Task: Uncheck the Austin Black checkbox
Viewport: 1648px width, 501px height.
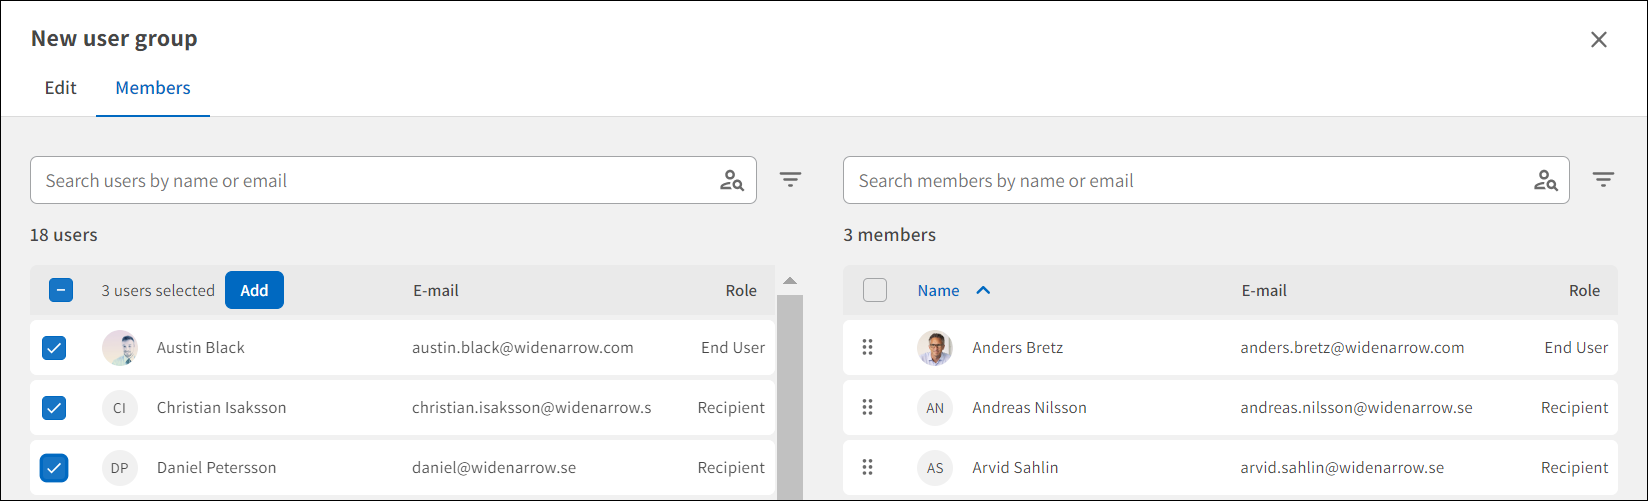Action: [54, 348]
